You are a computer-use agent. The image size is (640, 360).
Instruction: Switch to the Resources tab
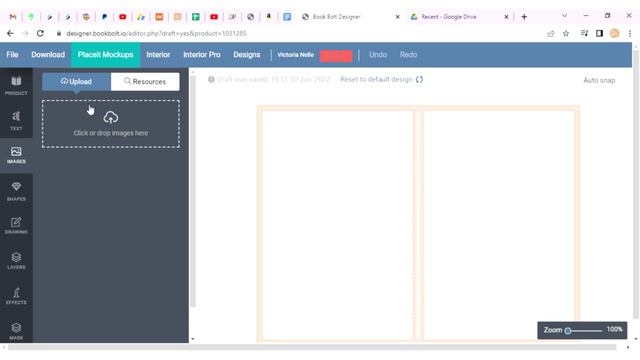click(145, 82)
